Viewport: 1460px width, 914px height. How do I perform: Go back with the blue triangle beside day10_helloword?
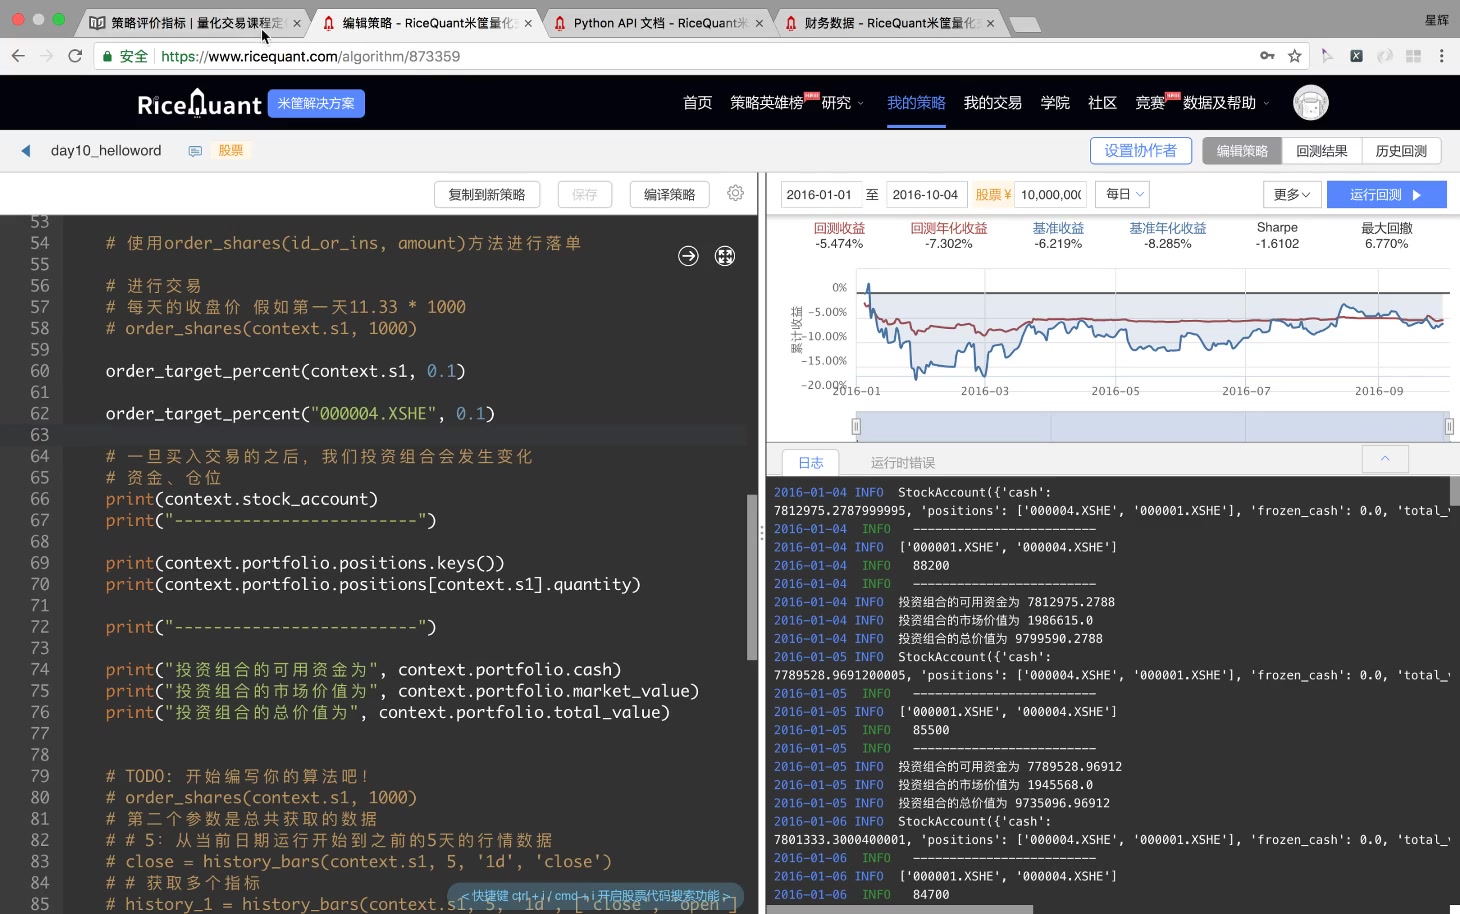pyautogui.click(x=26, y=151)
